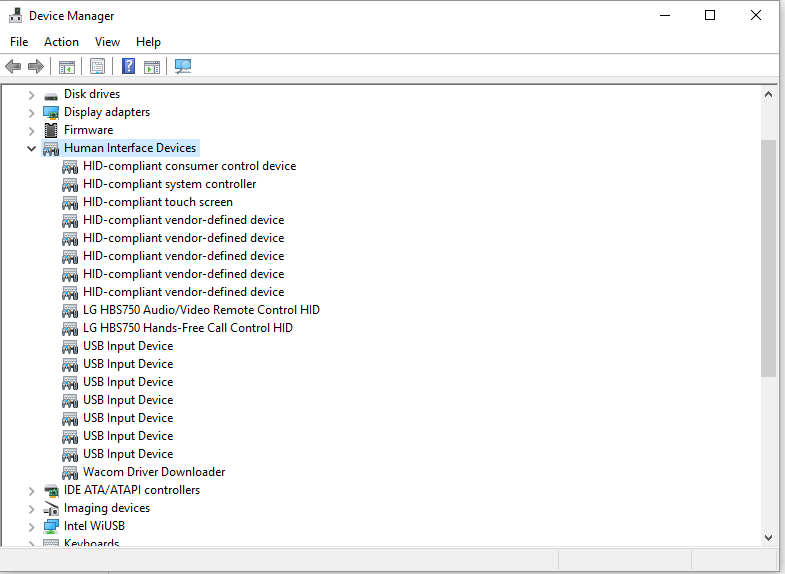This screenshot has width=785, height=574.
Task: Click the scrollbar down arrow
Action: coord(768,538)
